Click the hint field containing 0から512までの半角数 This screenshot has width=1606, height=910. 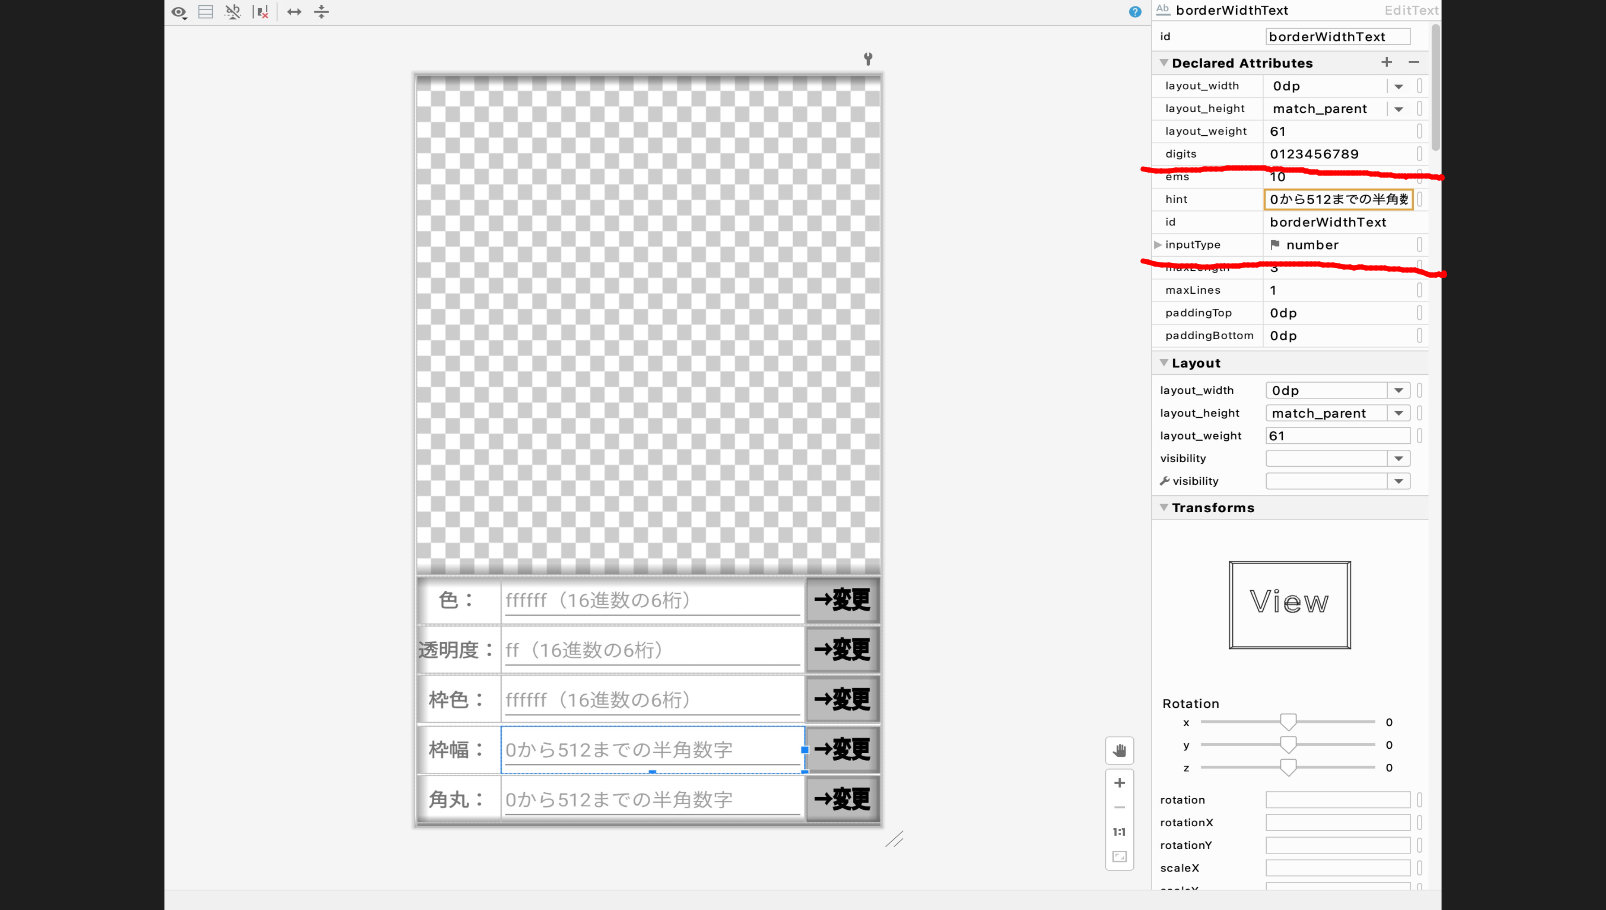coord(1337,199)
